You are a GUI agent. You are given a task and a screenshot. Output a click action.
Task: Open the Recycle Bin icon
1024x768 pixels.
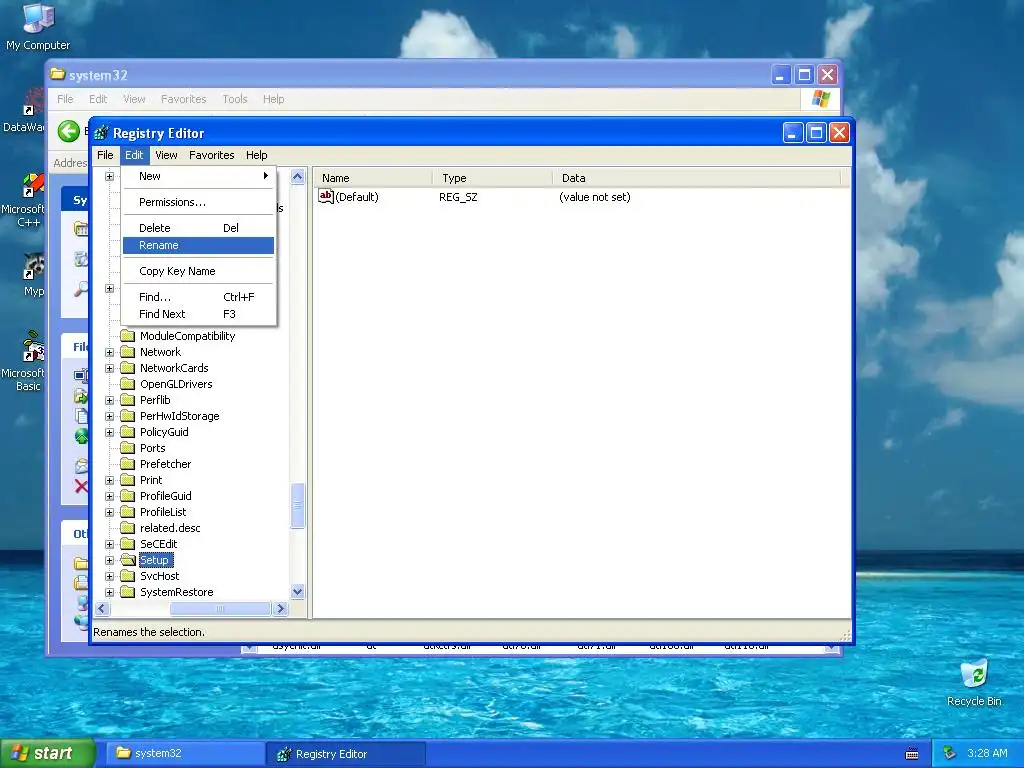(974, 683)
